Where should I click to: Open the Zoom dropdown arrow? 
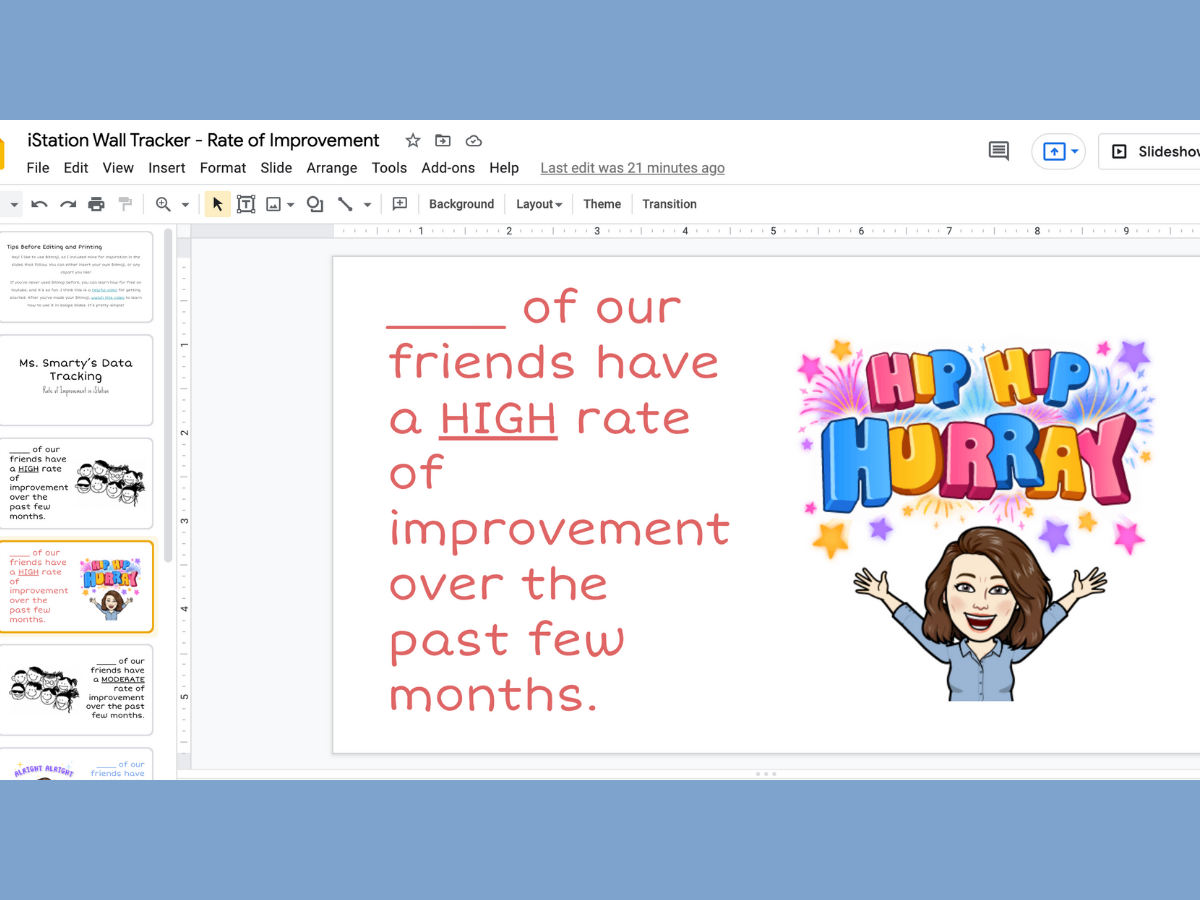[x=185, y=205]
